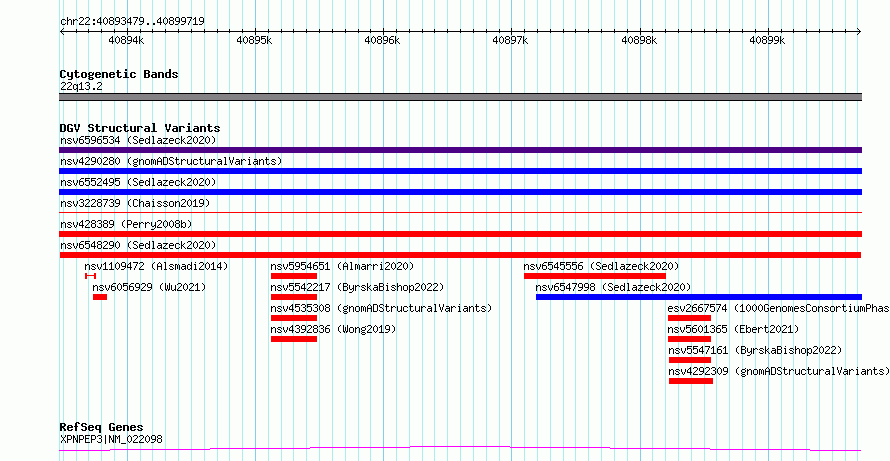Click the 40894k ruler label
This screenshot has width=890, height=461.
pos(127,40)
